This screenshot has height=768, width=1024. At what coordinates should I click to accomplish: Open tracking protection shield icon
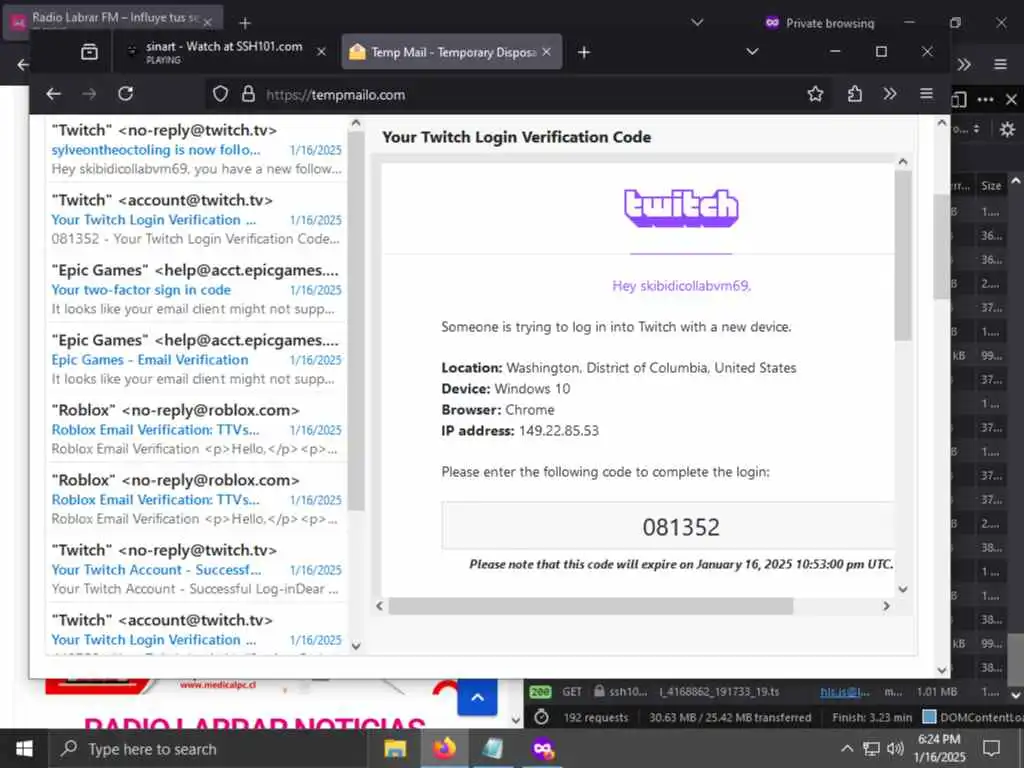220,94
